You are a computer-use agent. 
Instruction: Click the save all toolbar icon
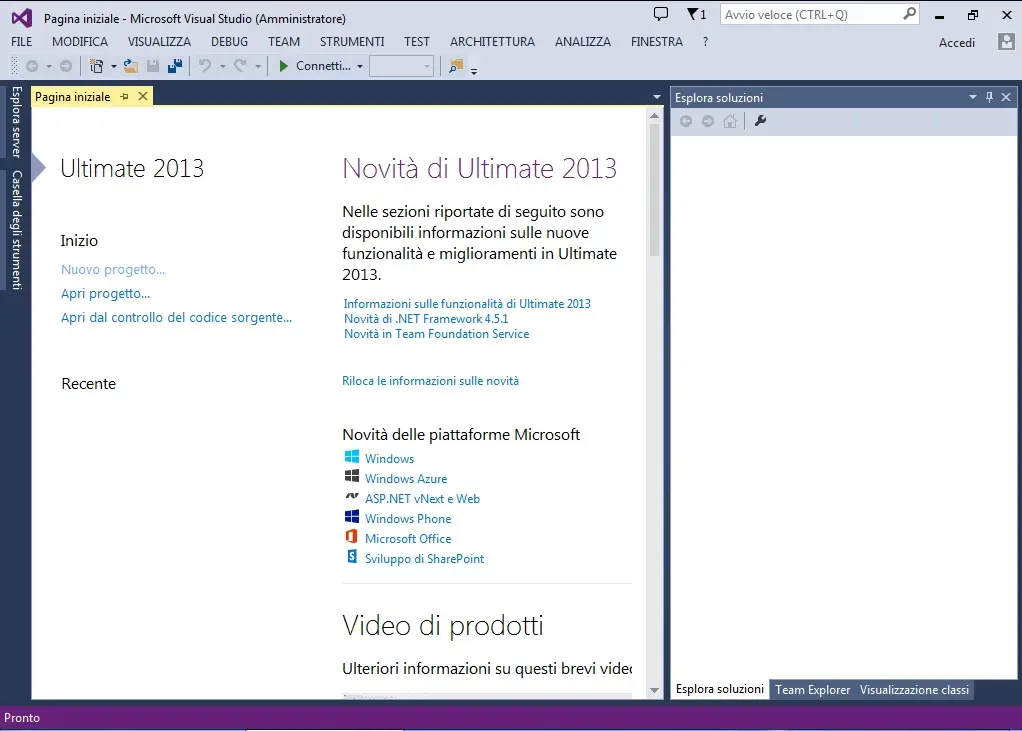click(175, 66)
